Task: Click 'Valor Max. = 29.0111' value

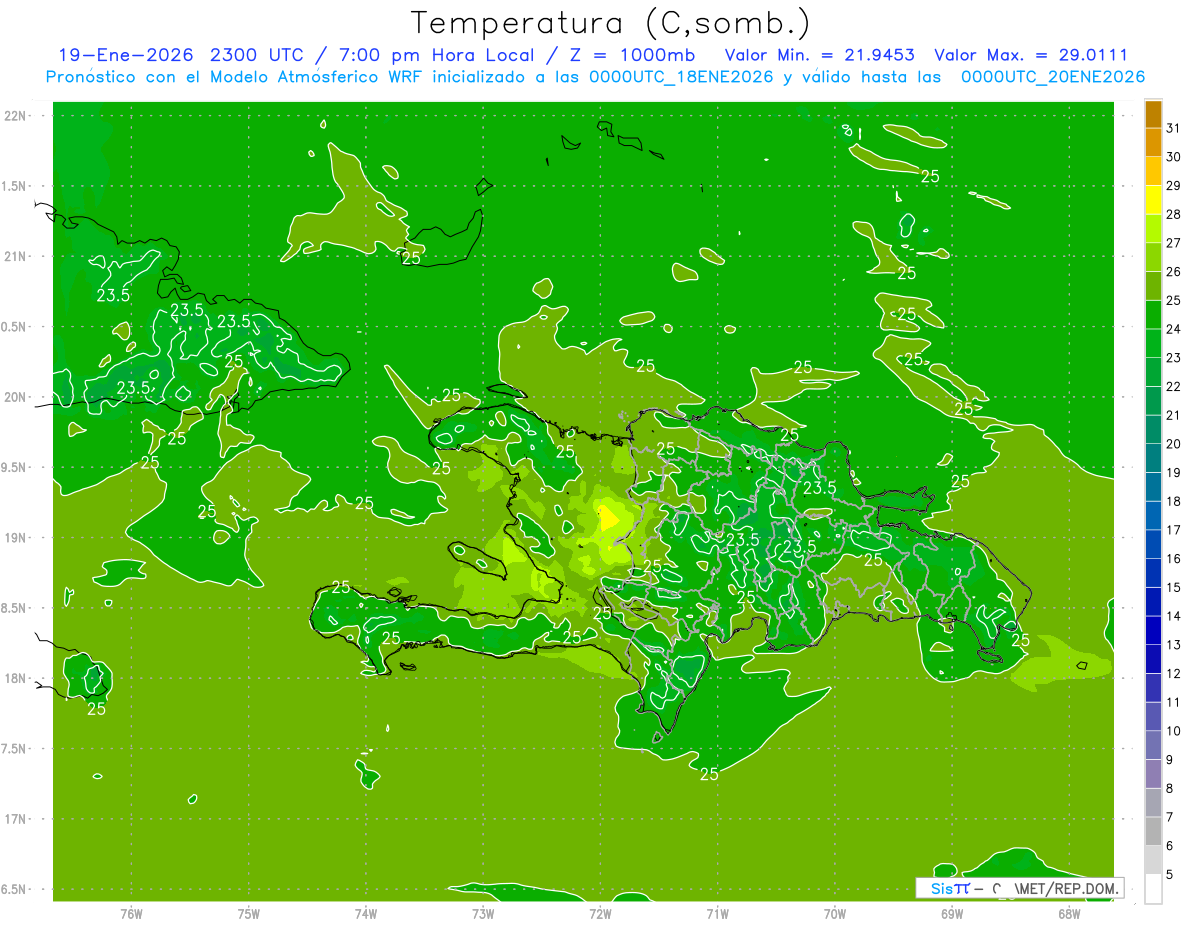Action: (1031, 55)
